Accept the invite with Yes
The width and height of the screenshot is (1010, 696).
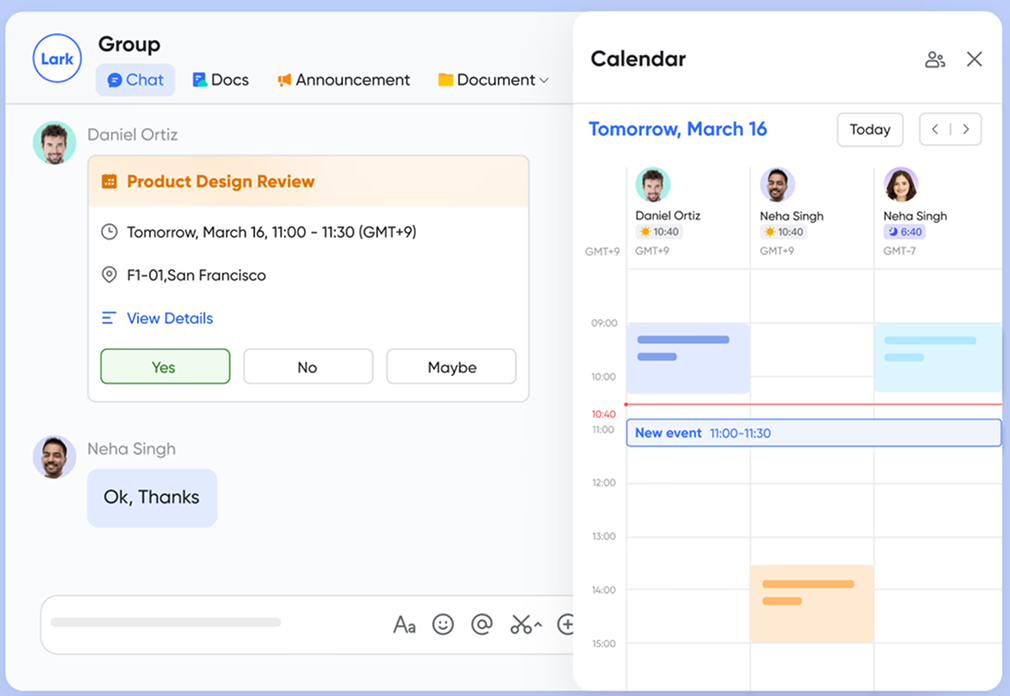pyautogui.click(x=165, y=367)
